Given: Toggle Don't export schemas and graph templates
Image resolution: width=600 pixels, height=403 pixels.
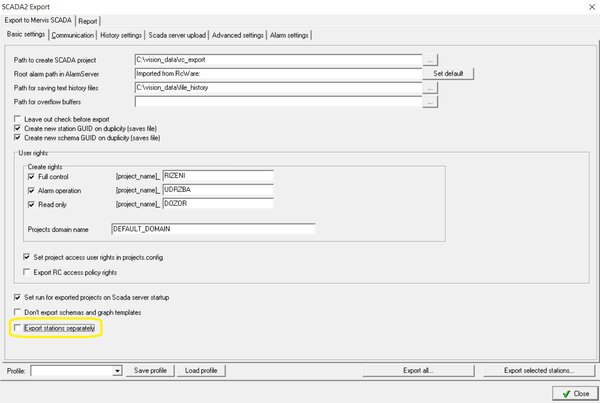Looking at the screenshot, I should tap(16, 313).
